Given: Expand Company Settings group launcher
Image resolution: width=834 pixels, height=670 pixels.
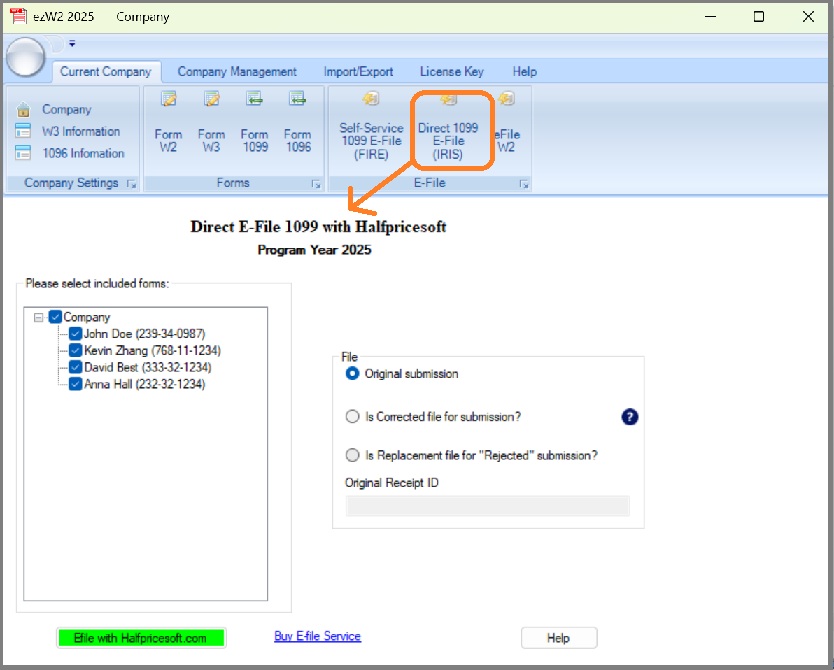Looking at the screenshot, I should tap(131, 184).
